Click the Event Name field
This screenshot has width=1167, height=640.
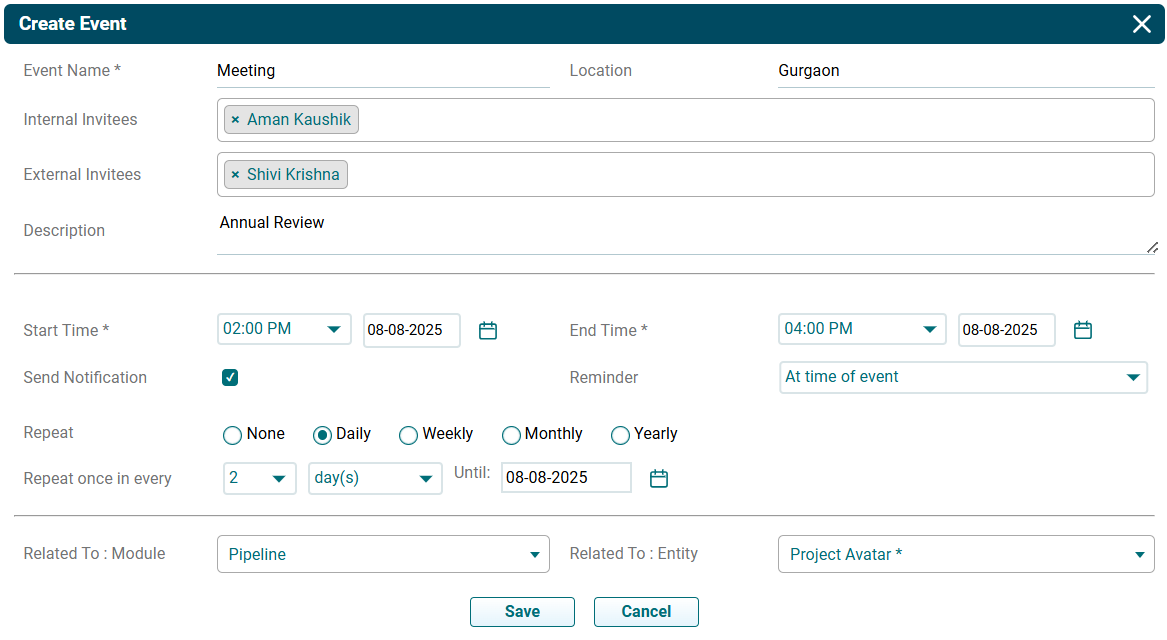[382, 71]
